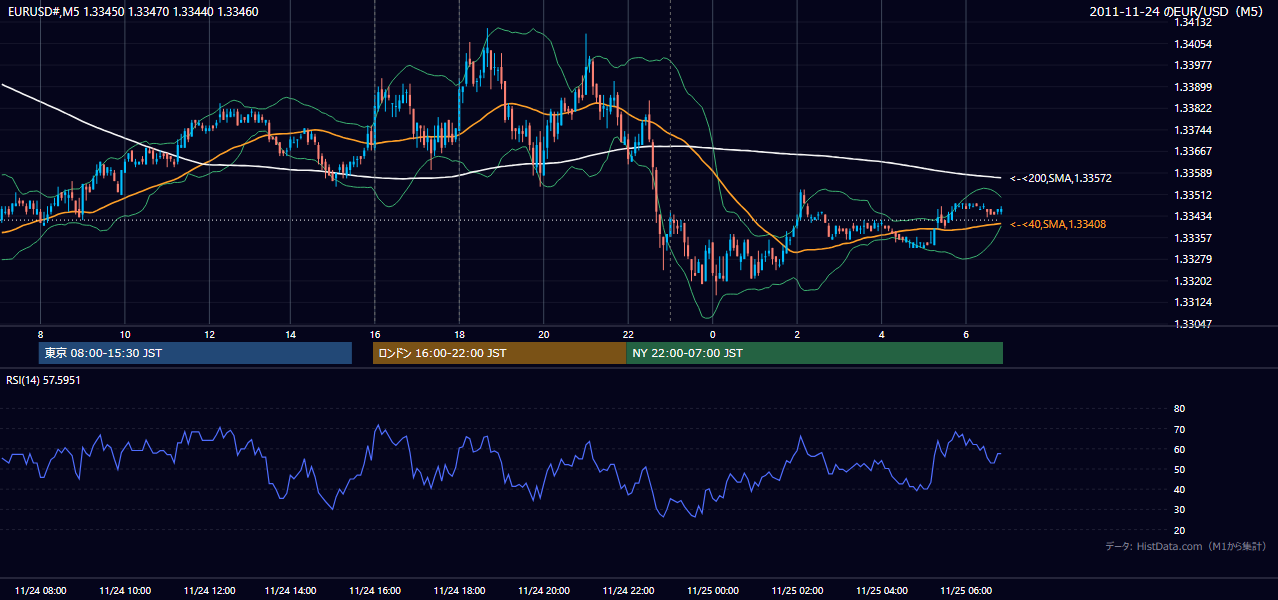Select the 200 SMA 1.33572 label
The image size is (1278, 600).
pos(1060,178)
